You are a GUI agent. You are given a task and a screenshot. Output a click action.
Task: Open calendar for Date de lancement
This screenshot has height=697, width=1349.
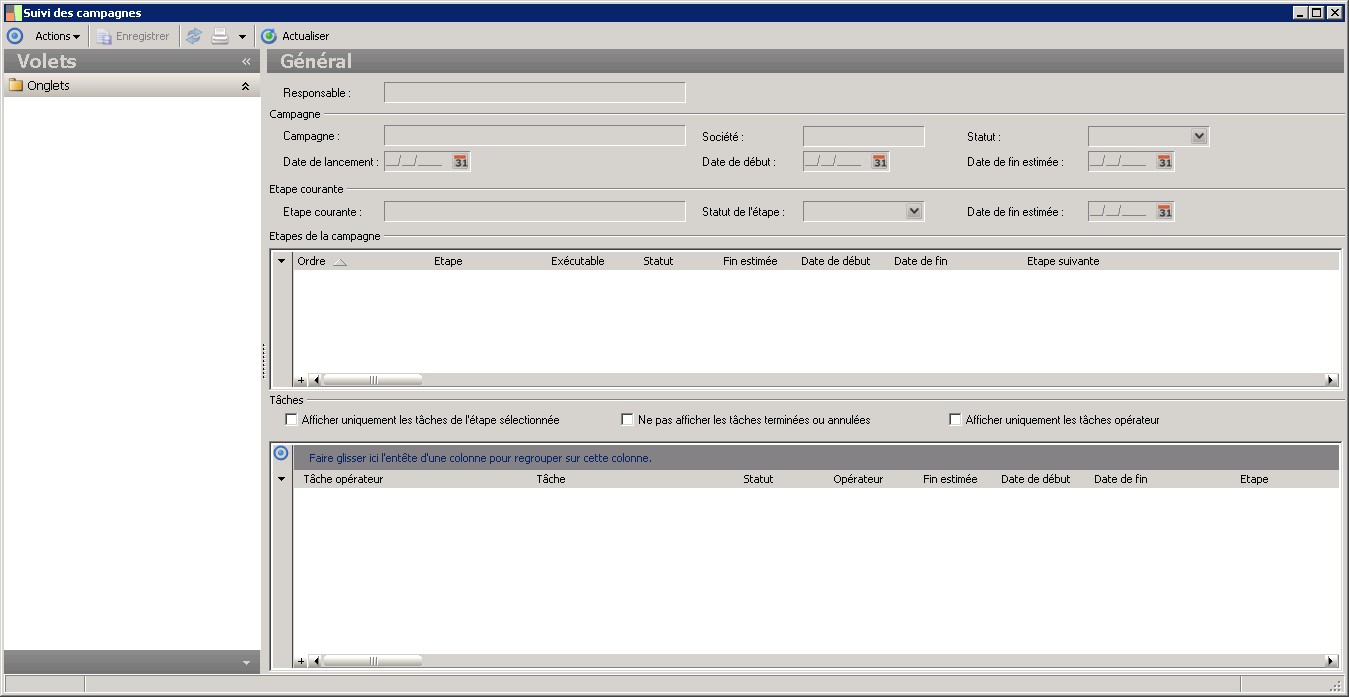[460, 162]
